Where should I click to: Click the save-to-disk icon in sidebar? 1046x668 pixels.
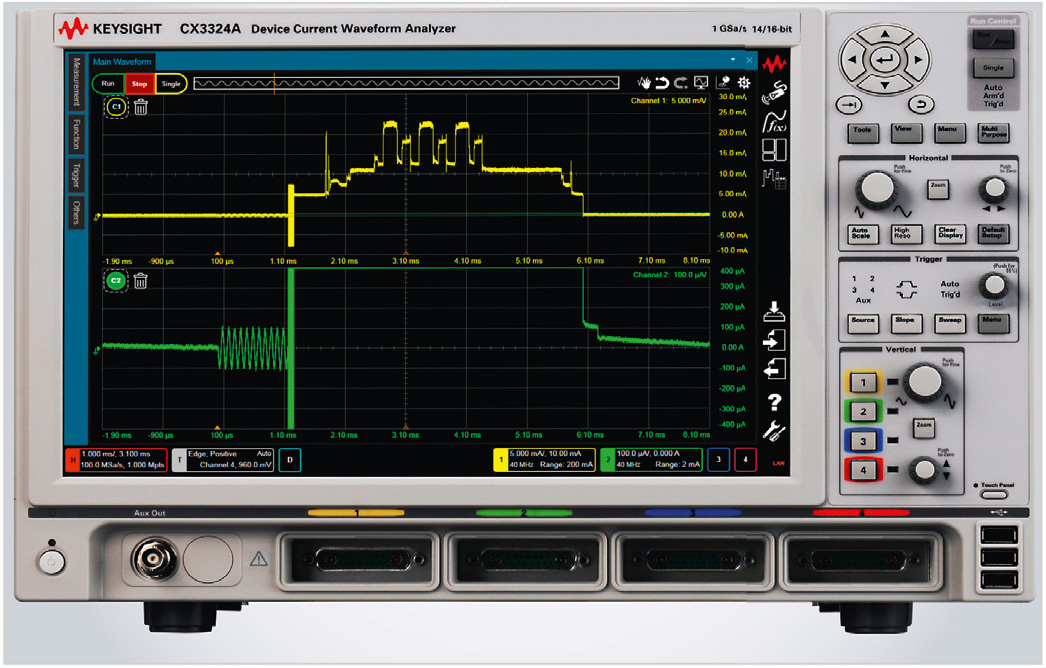coord(774,312)
